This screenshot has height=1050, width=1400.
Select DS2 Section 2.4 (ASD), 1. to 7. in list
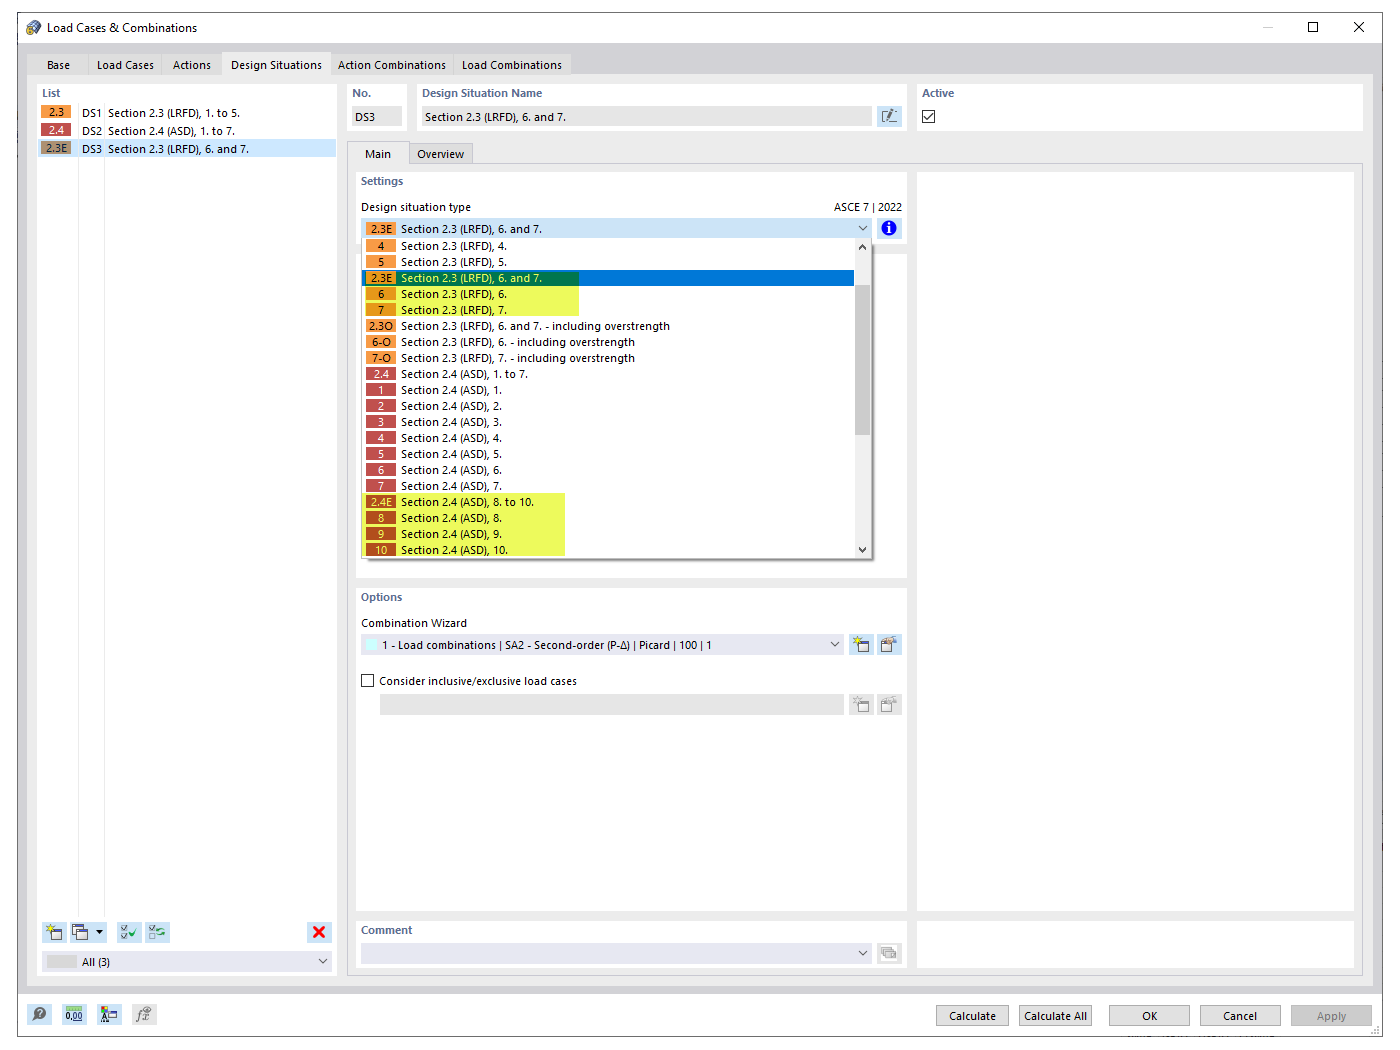coord(187,131)
